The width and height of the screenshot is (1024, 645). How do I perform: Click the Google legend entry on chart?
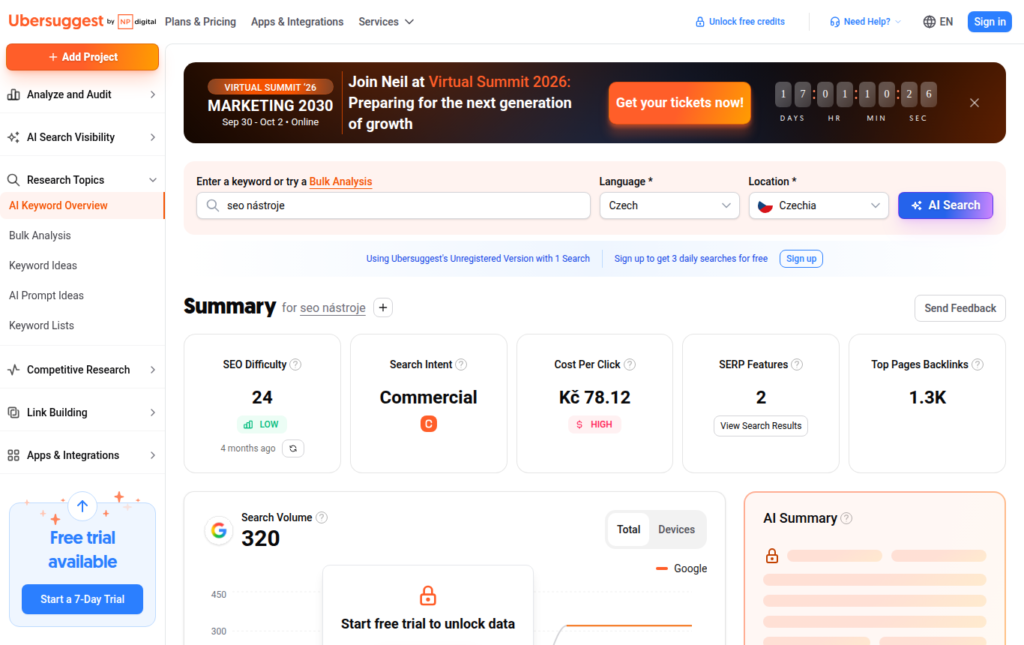[681, 569]
